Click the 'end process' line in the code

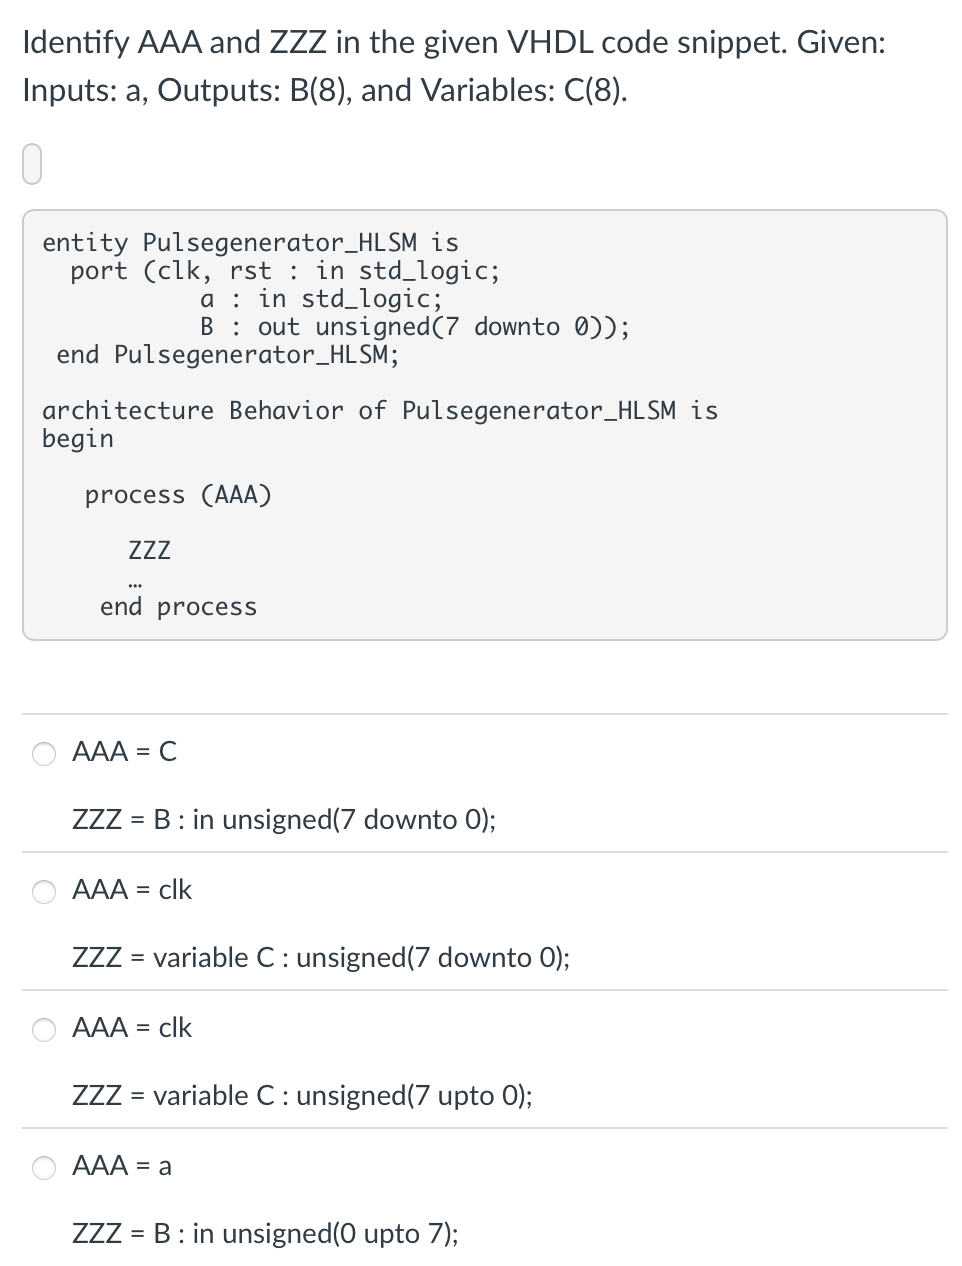tap(178, 606)
